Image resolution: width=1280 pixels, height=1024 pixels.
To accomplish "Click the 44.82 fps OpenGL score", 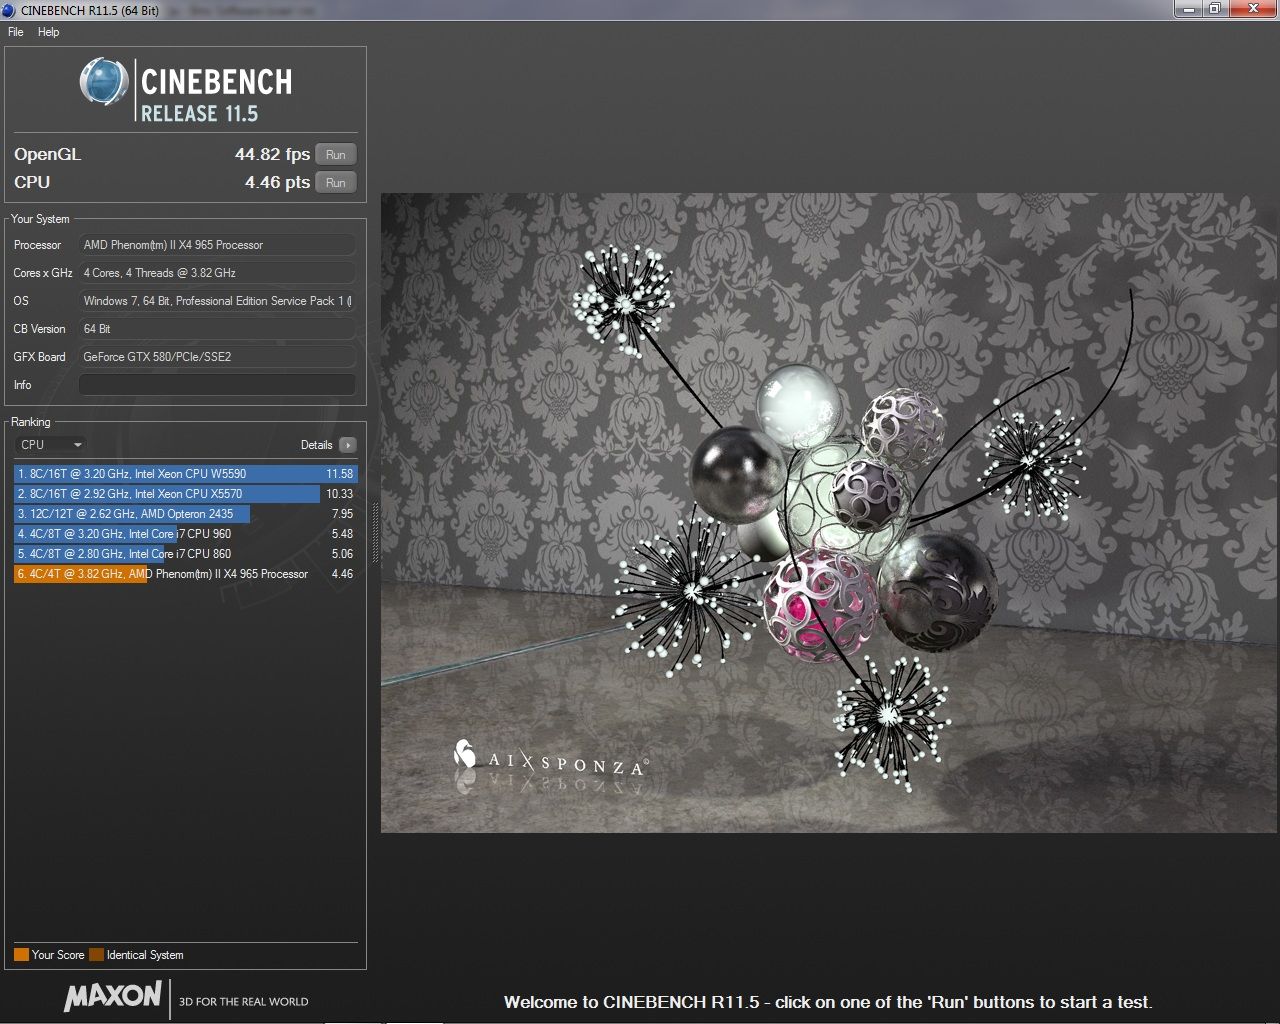I will pyautogui.click(x=272, y=154).
